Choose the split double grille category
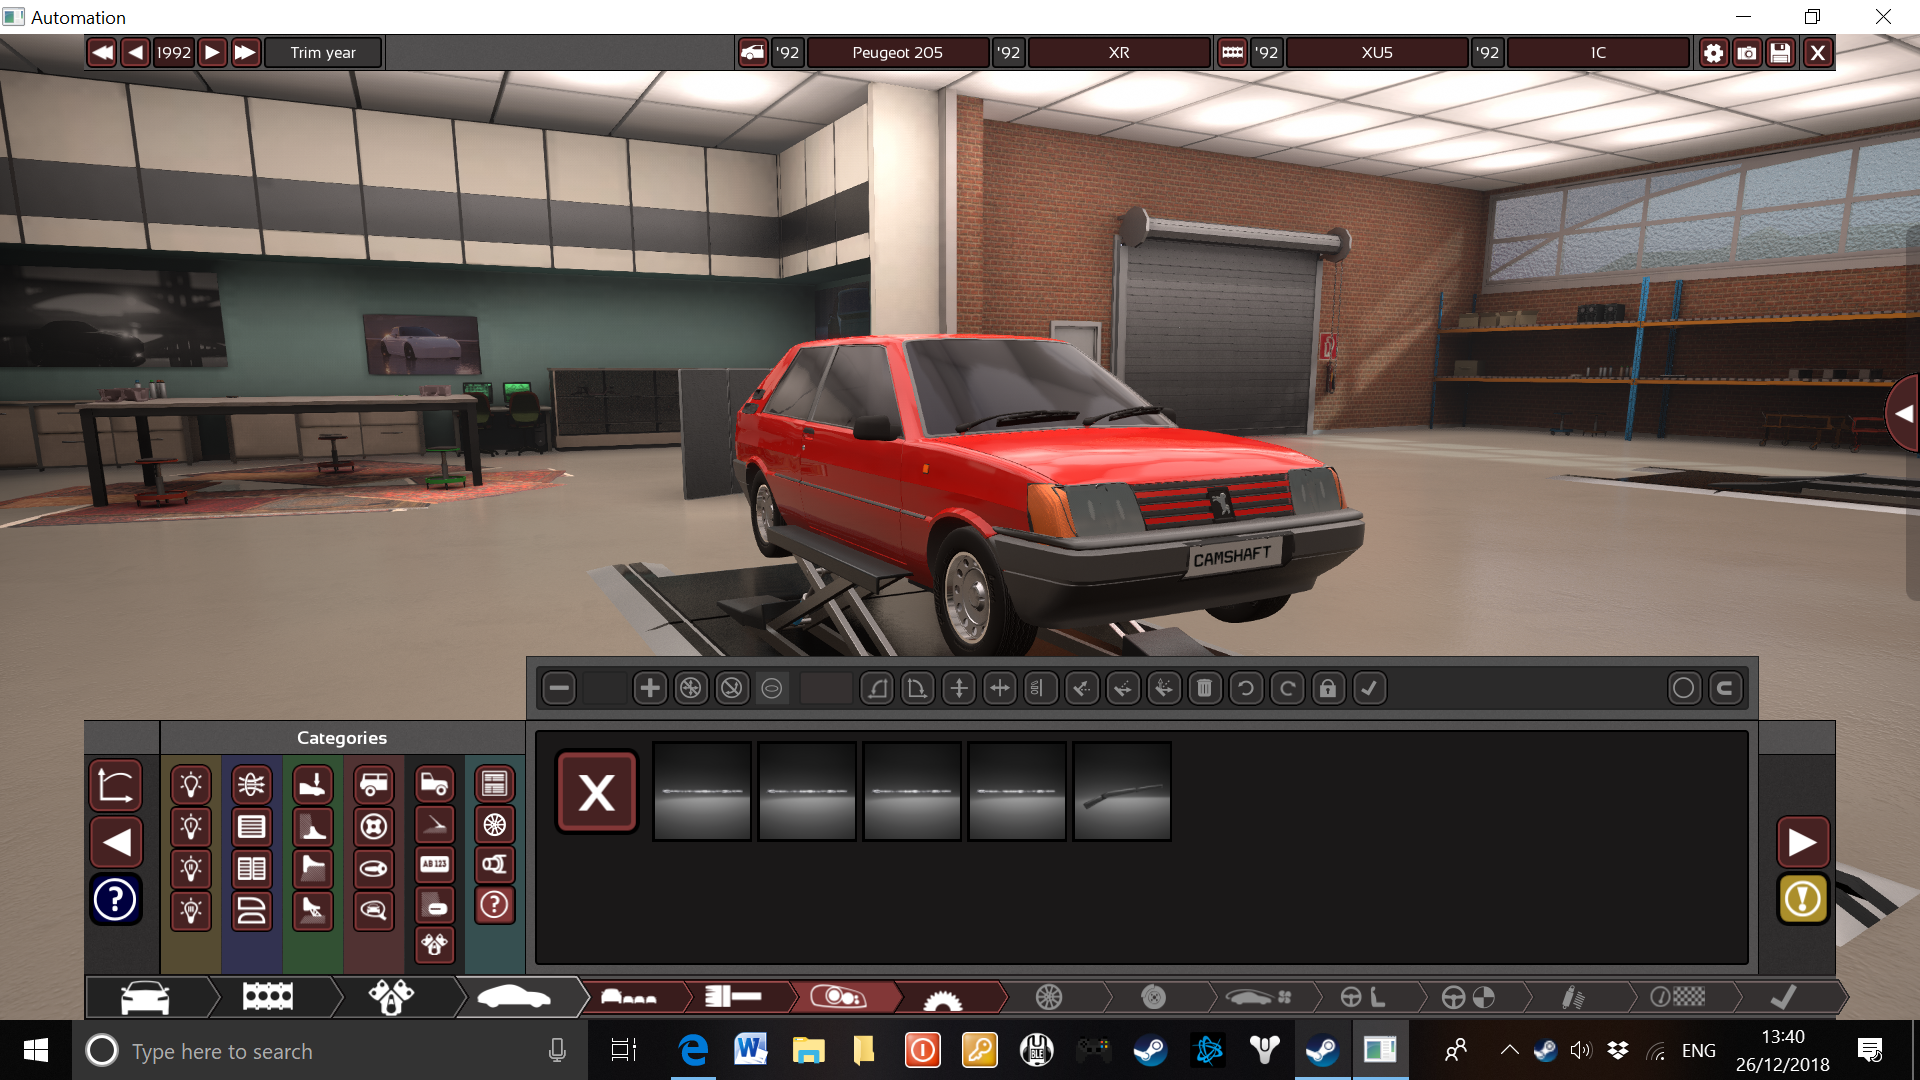 click(x=252, y=868)
